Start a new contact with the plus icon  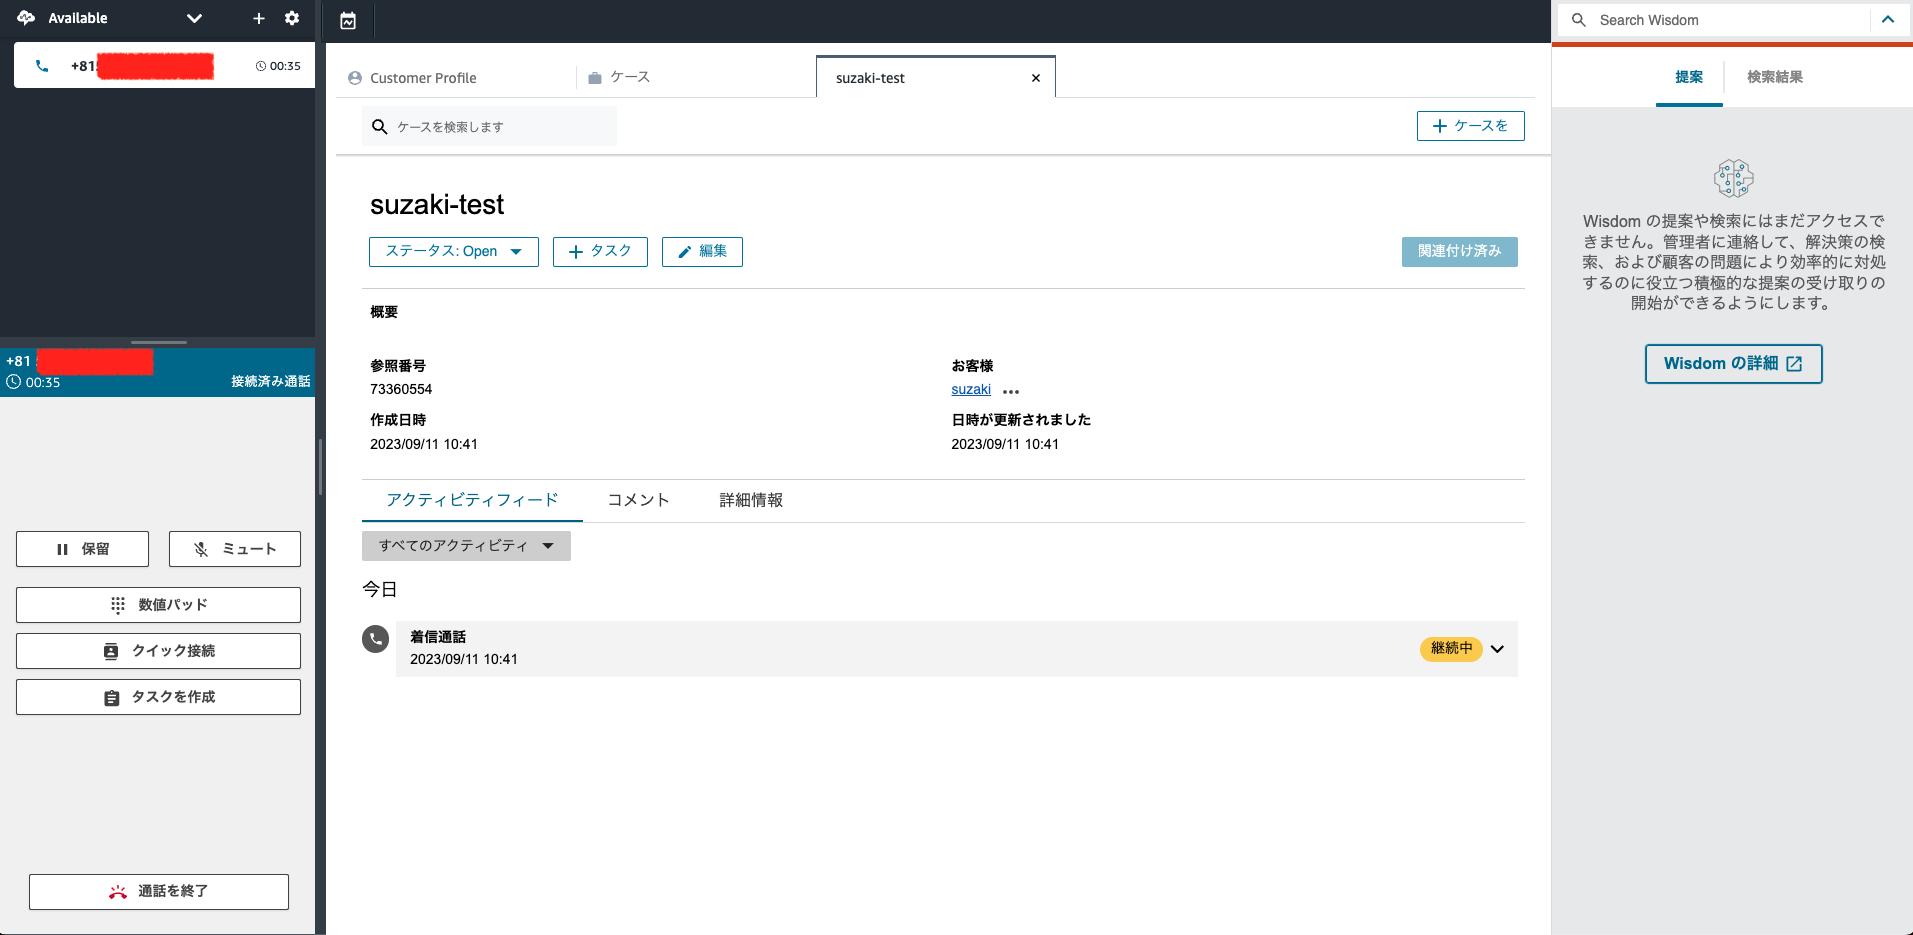pyautogui.click(x=258, y=18)
